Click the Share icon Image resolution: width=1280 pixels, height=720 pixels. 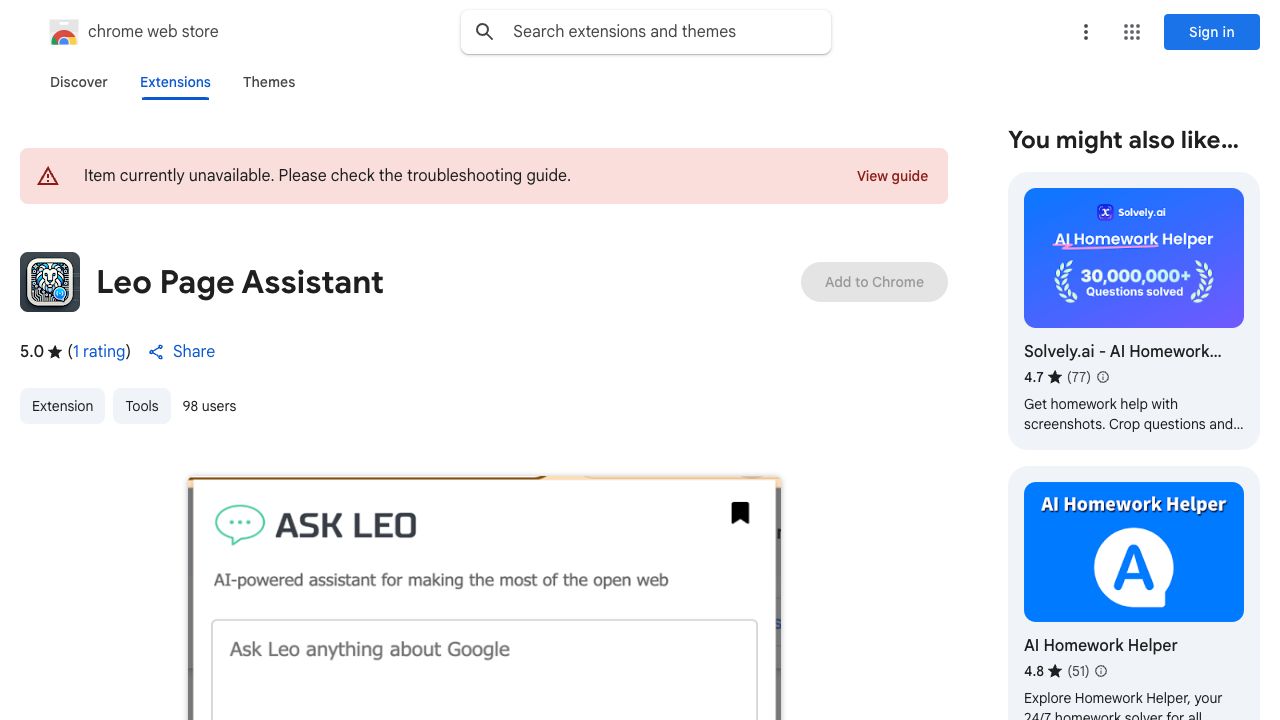pos(156,352)
